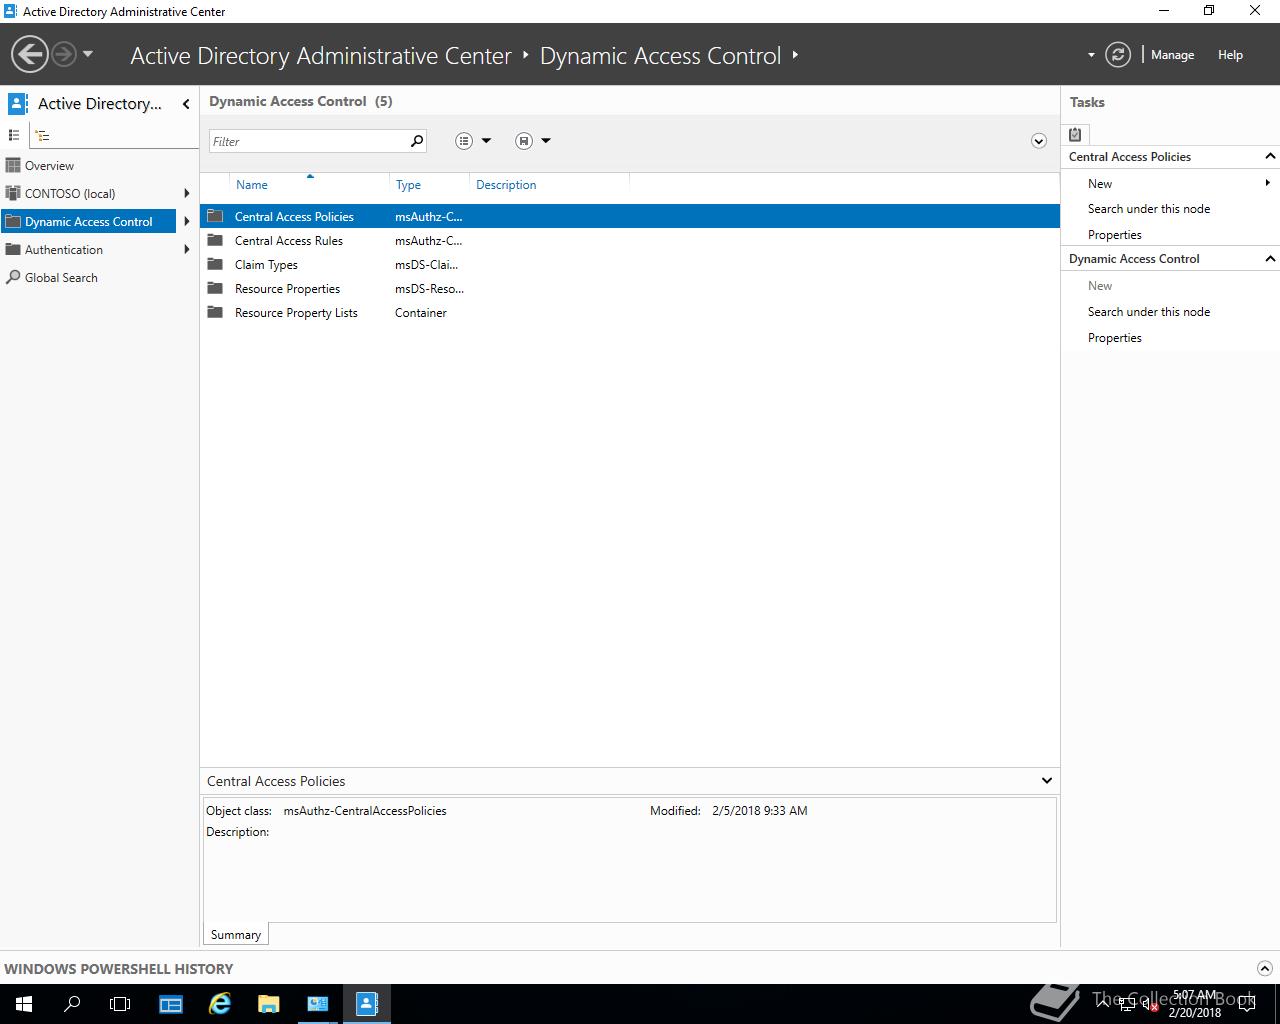Click breadcrumb arrow after Active Directory Administrative Center
This screenshot has height=1024, width=1280.
[526, 55]
